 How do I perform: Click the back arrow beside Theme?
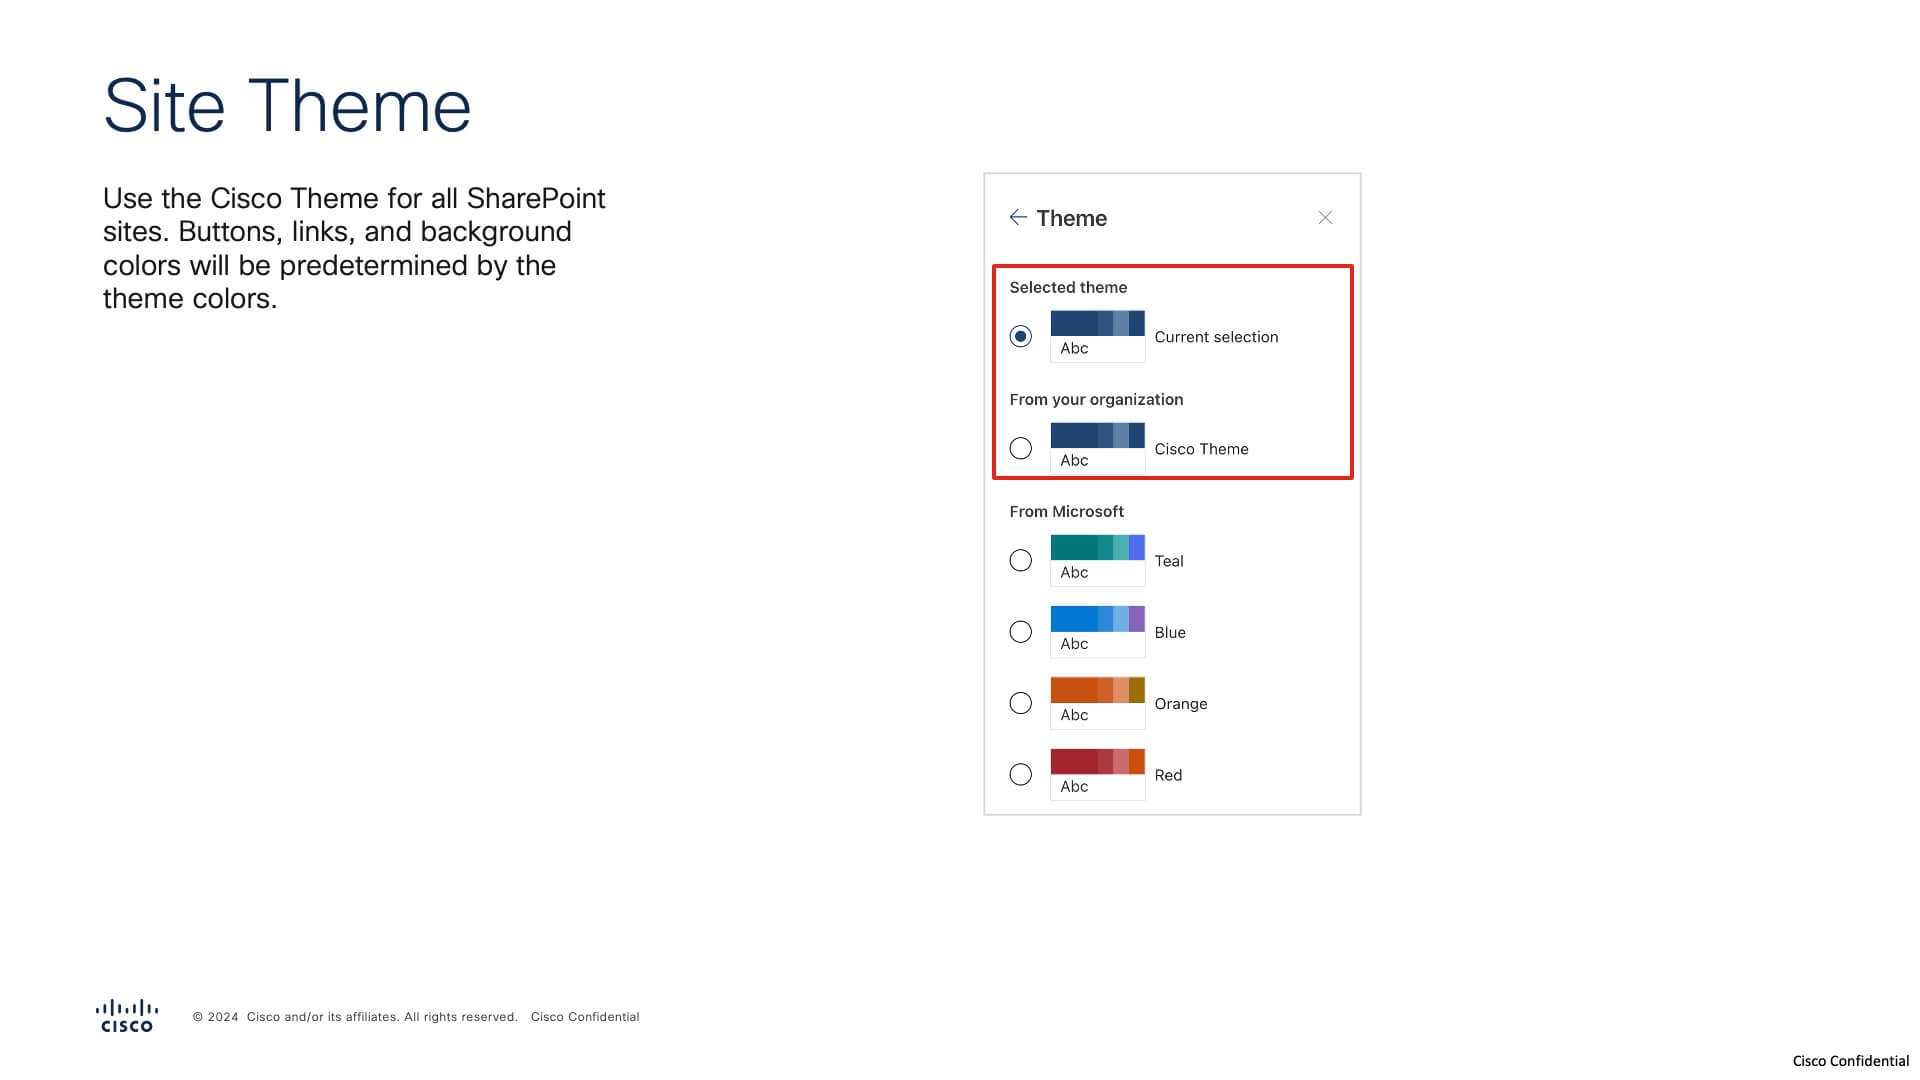[1018, 217]
